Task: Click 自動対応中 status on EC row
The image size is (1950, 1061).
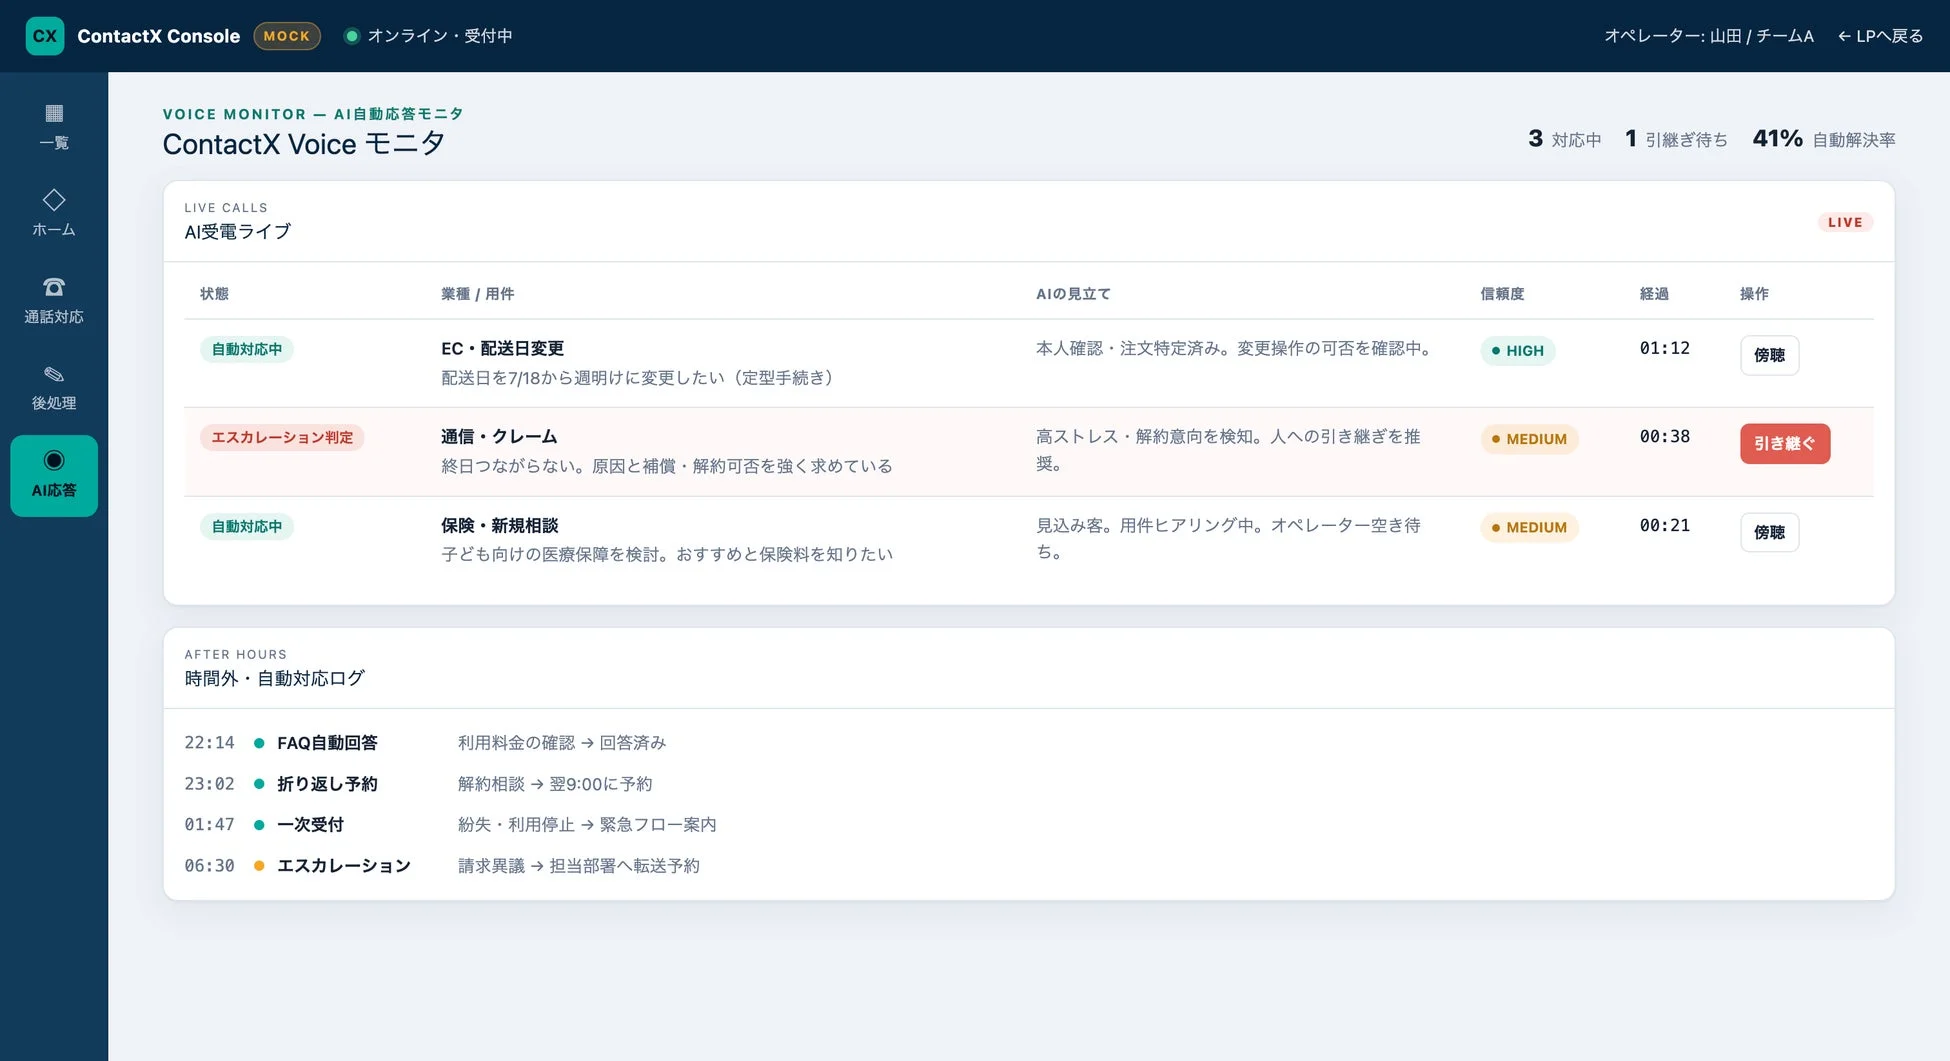Action: point(247,349)
